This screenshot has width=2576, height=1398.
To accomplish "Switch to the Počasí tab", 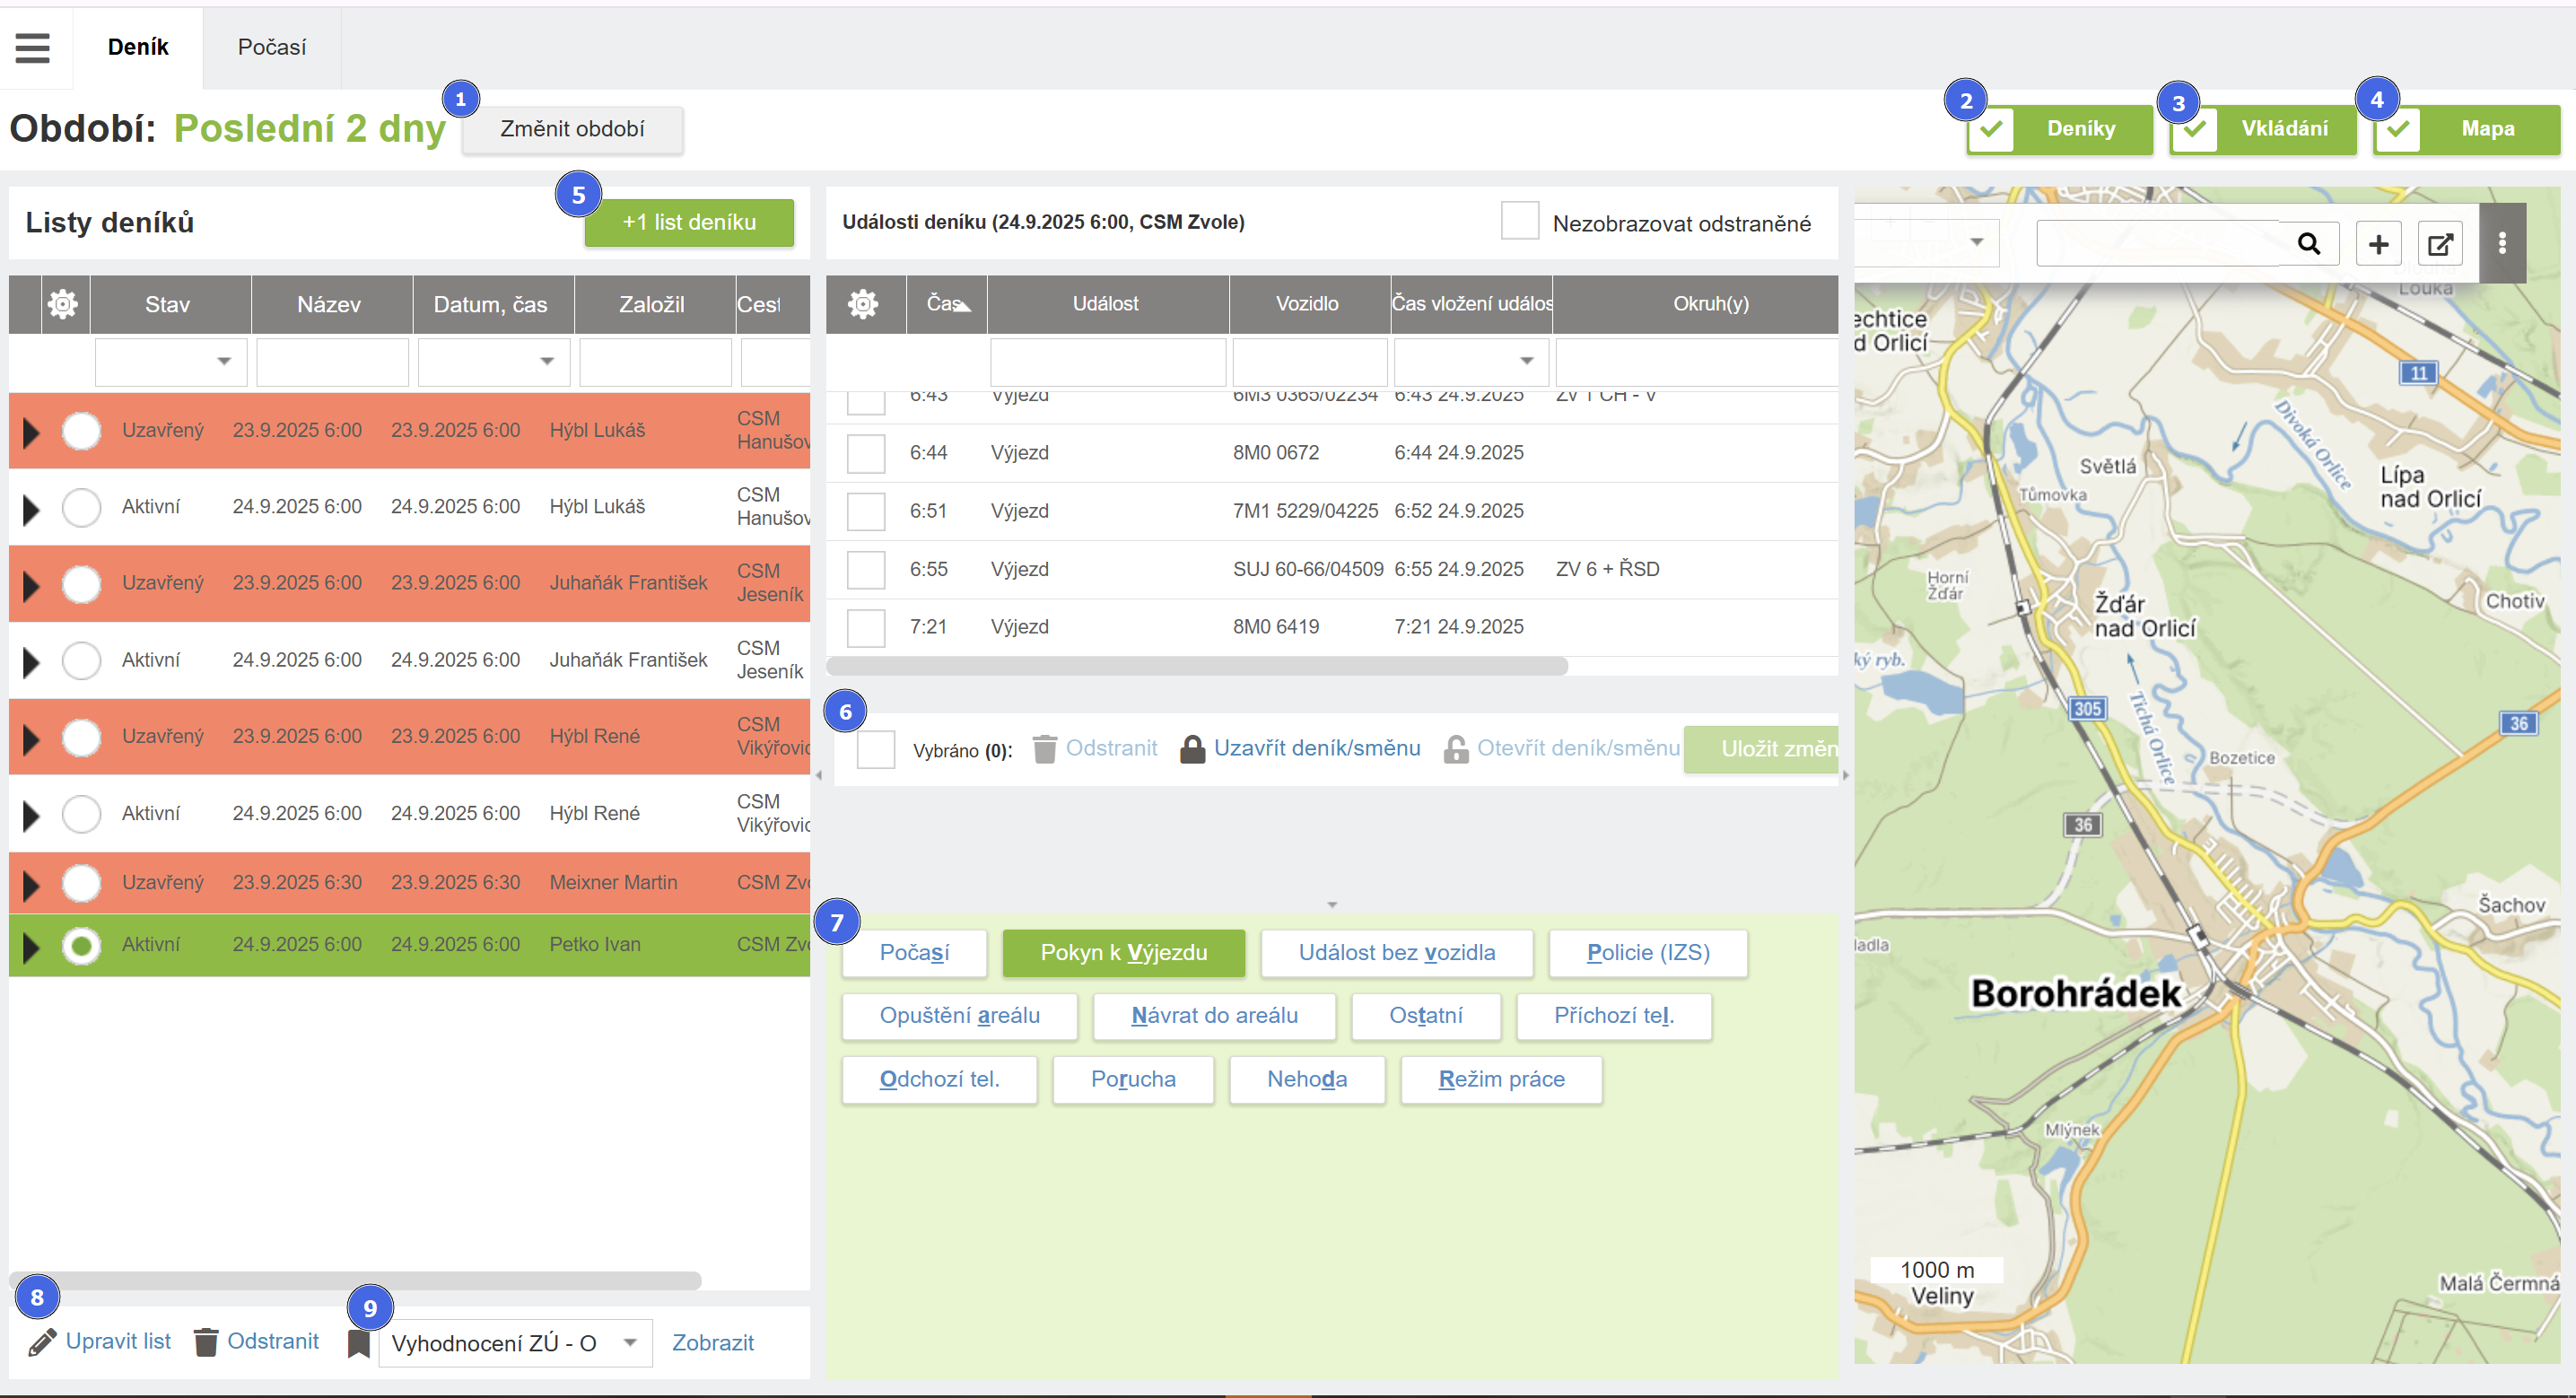I will click(x=272, y=47).
